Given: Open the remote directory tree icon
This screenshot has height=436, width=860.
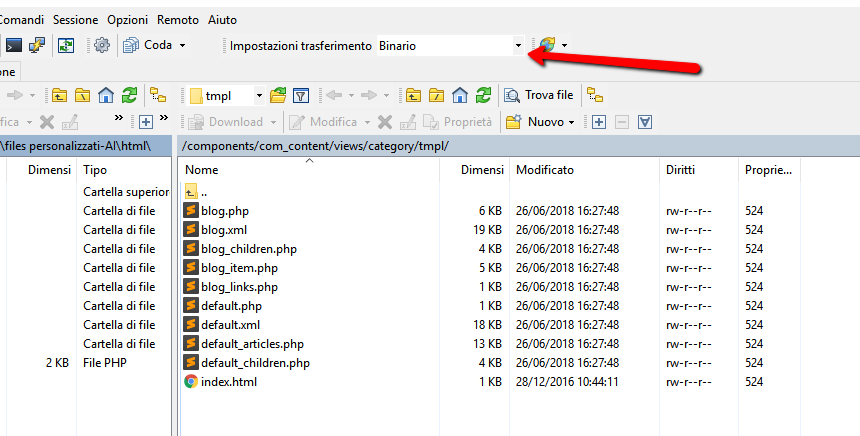Looking at the screenshot, I should click(x=596, y=96).
